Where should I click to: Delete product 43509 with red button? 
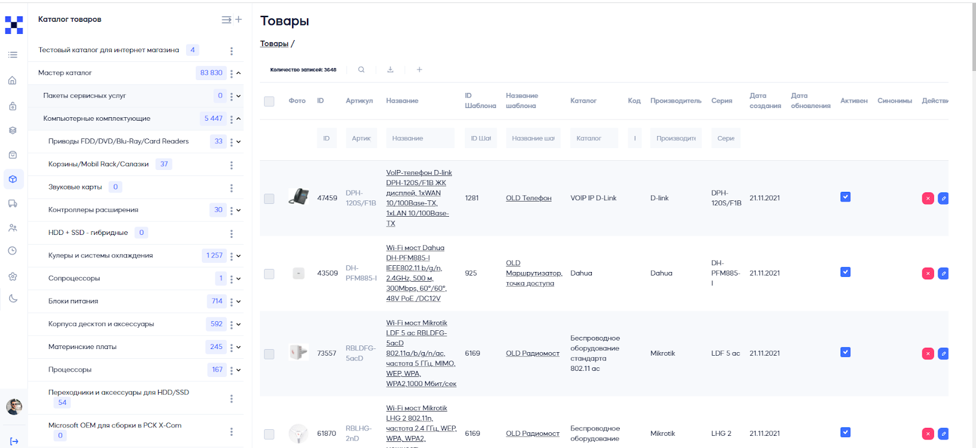(x=927, y=273)
